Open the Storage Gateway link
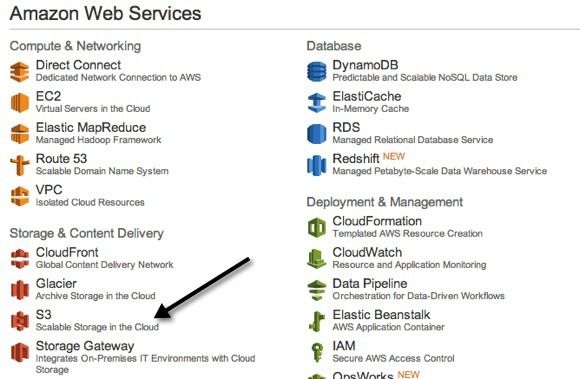Screen dimensions: 580x379 pos(85,346)
